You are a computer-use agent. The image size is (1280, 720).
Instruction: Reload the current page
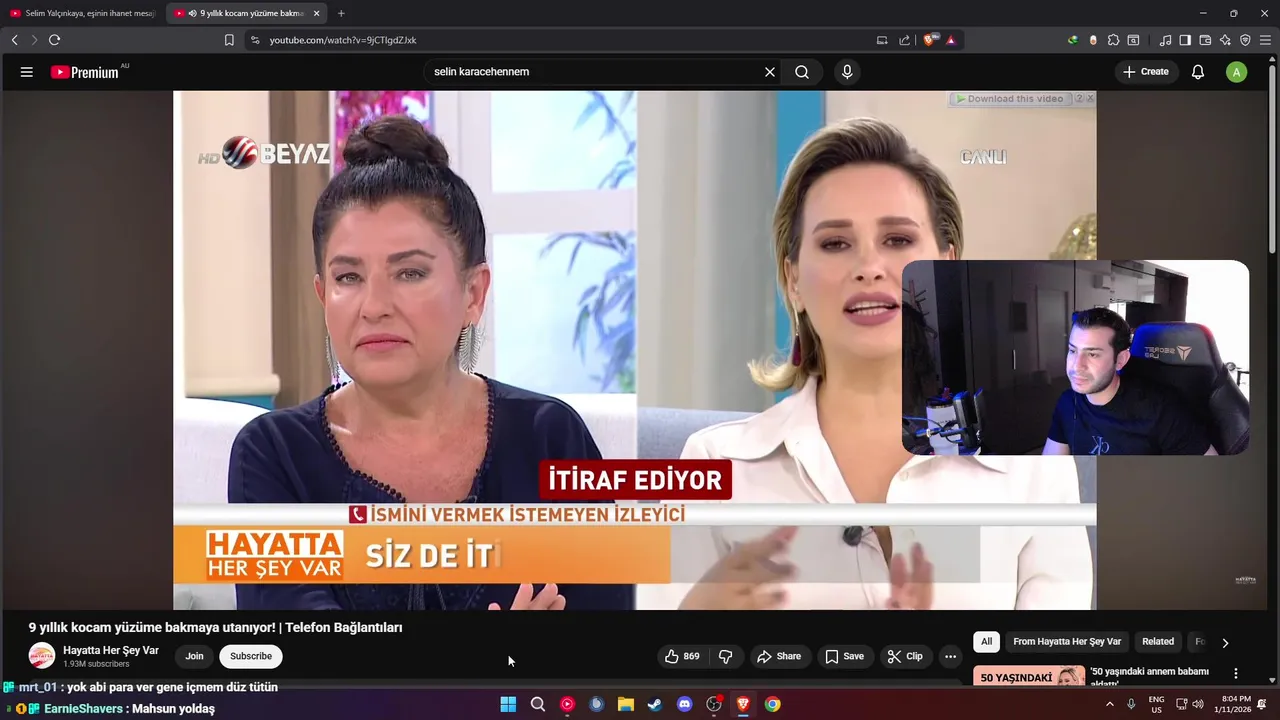coord(54,40)
